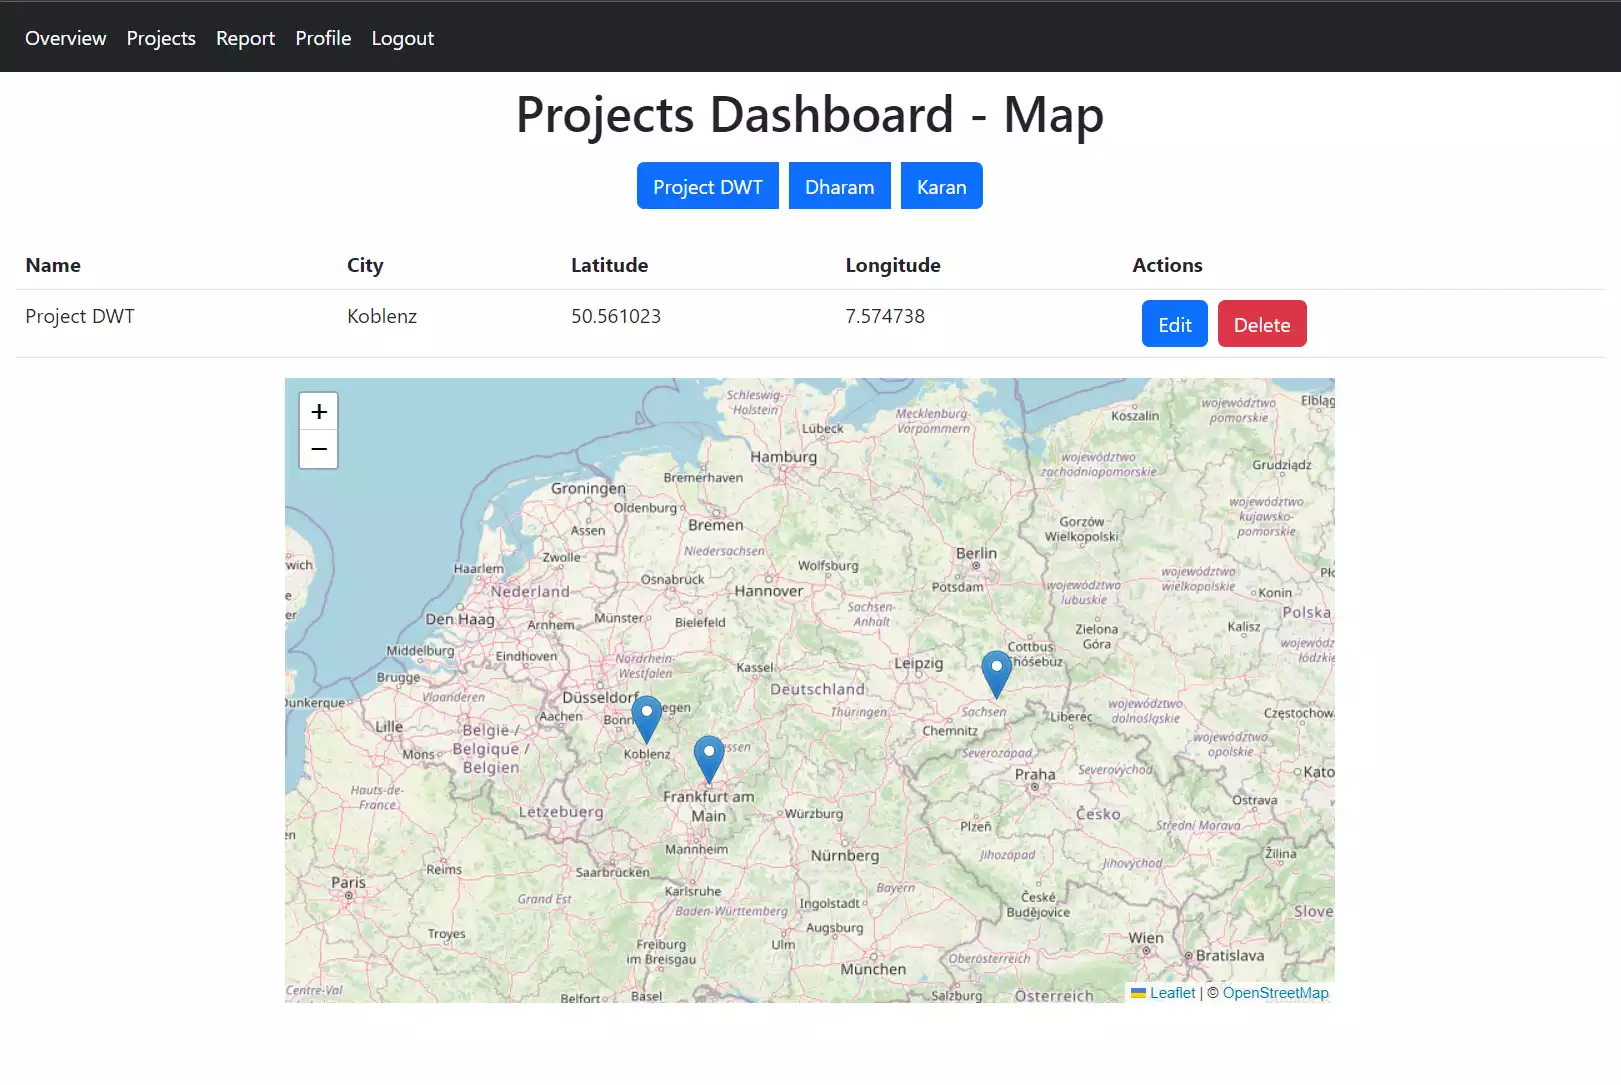Screen dimensions: 1621x1085
Task: Open the Overview page
Action: 65,38
